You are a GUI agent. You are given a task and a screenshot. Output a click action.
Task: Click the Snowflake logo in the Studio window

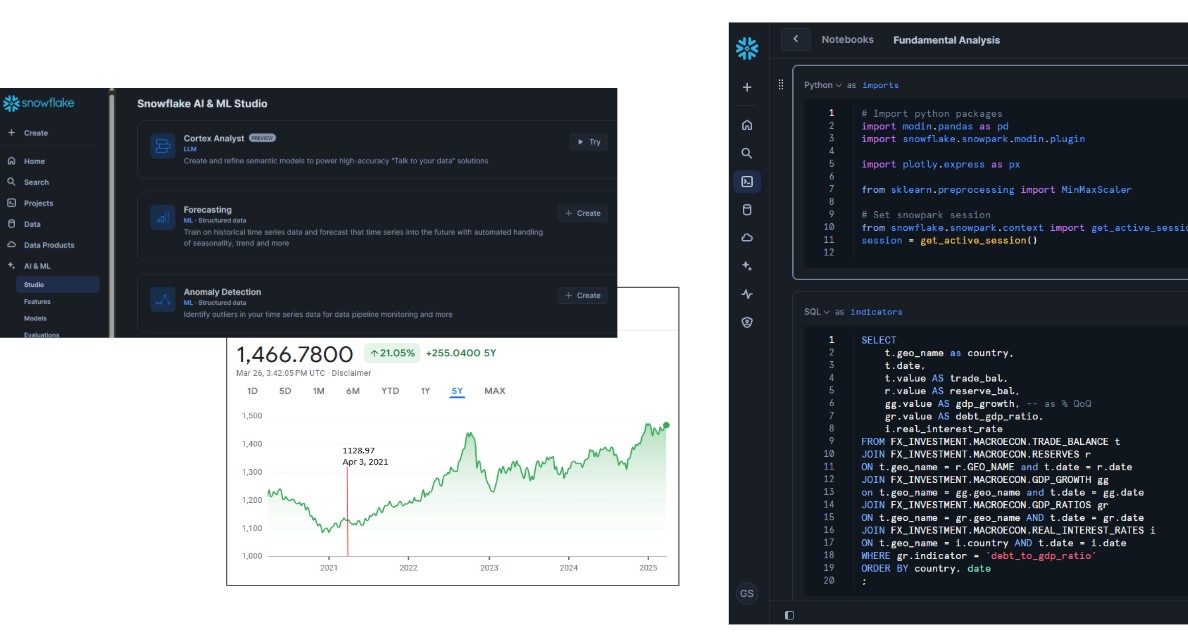pos(38,103)
